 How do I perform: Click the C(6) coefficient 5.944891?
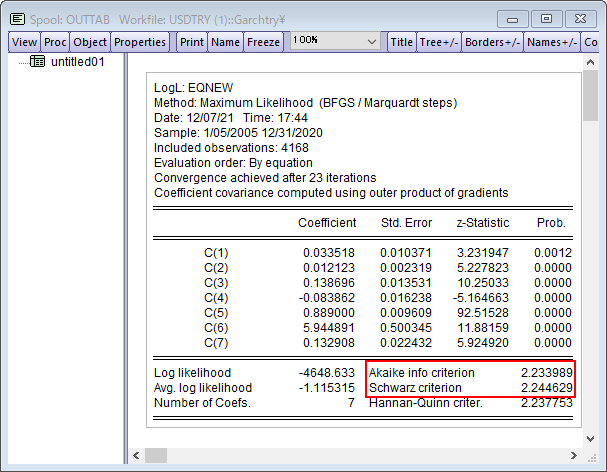[329, 328]
